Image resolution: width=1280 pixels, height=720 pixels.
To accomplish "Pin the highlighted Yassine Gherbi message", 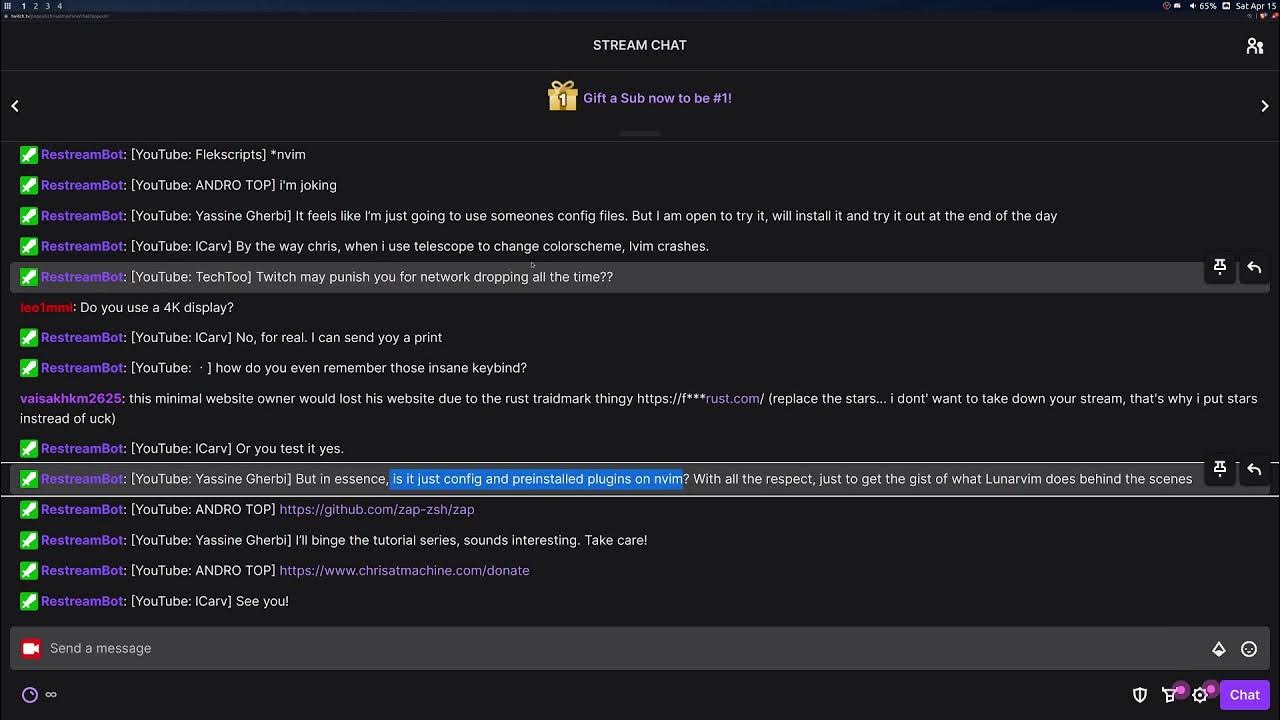I will pos(1220,469).
